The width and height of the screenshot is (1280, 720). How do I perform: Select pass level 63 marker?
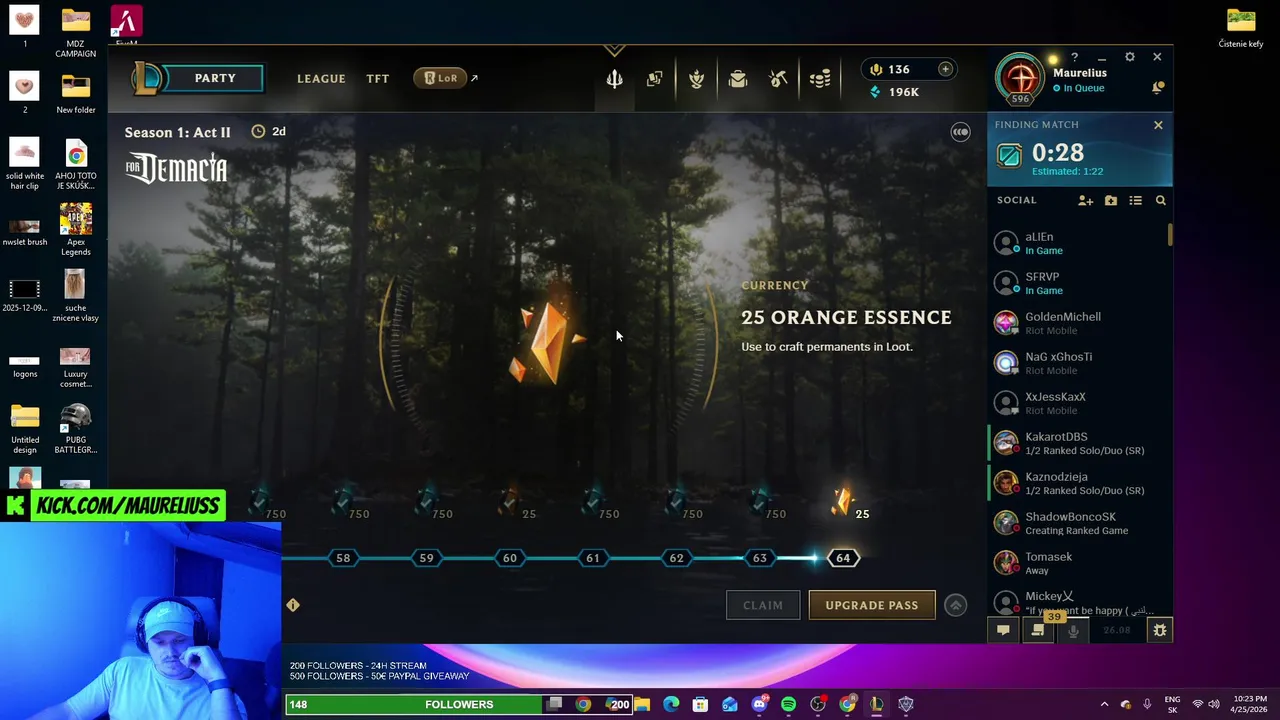tap(760, 558)
